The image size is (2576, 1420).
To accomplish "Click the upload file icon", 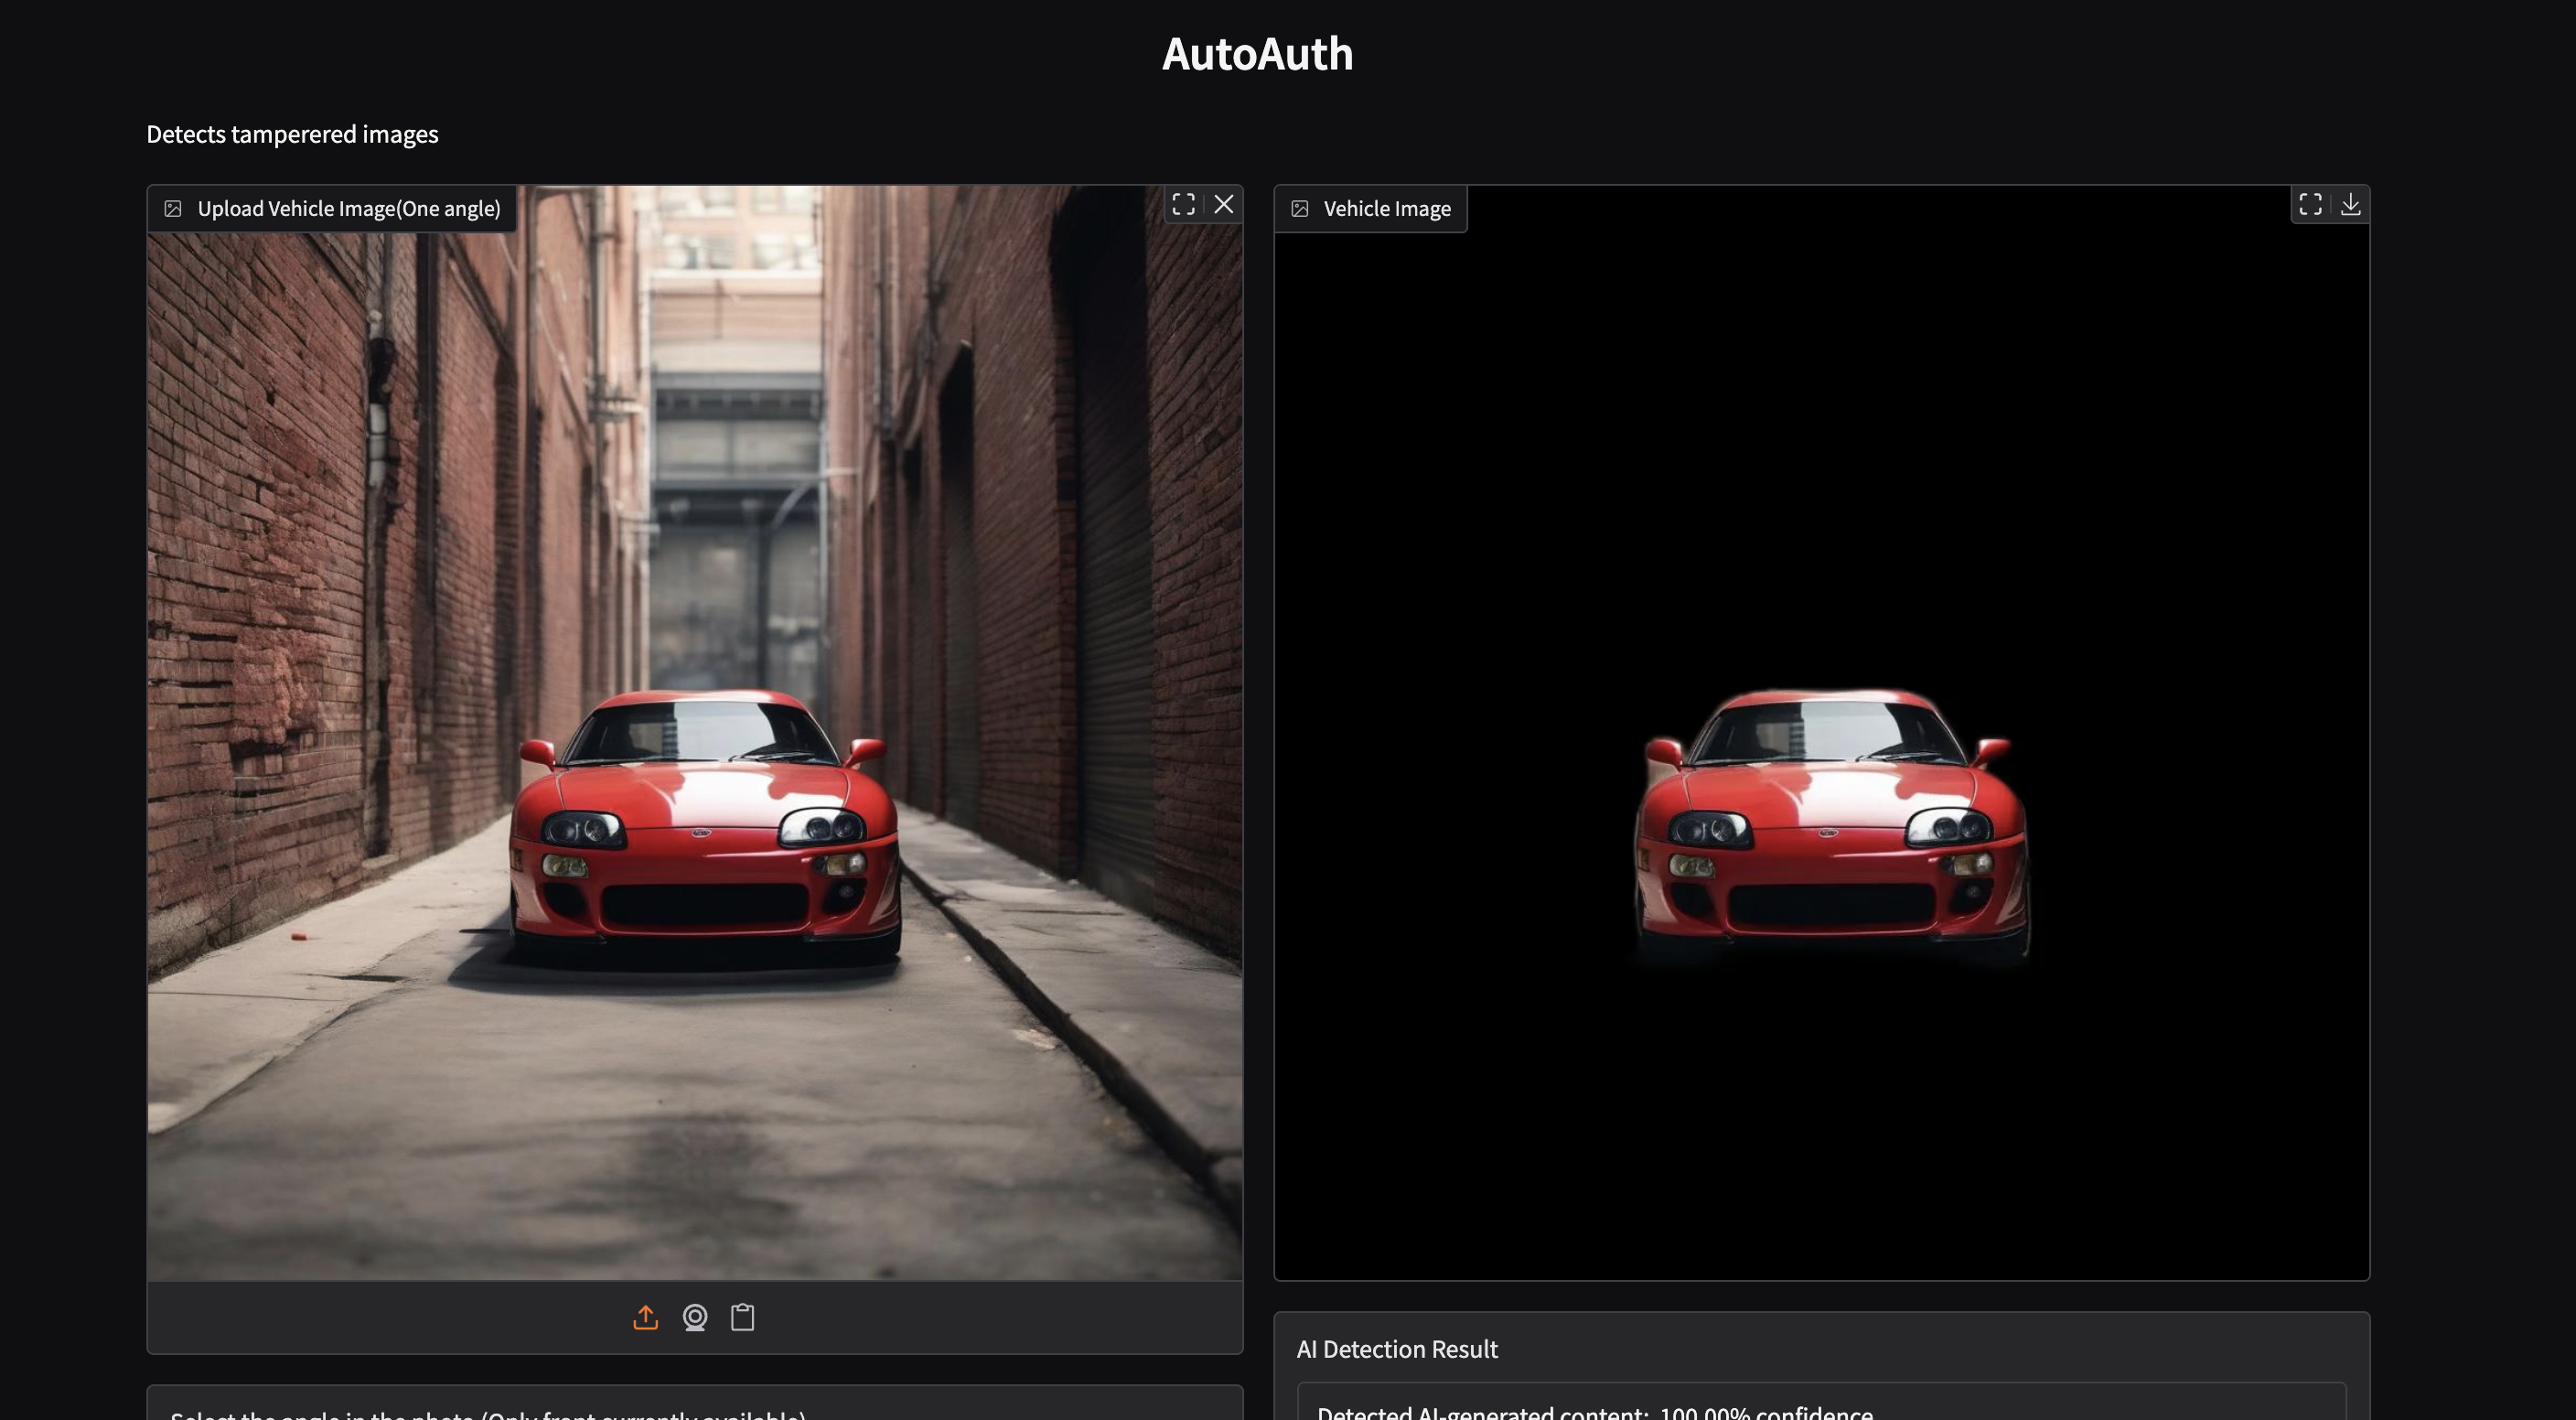I will (646, 1317).
